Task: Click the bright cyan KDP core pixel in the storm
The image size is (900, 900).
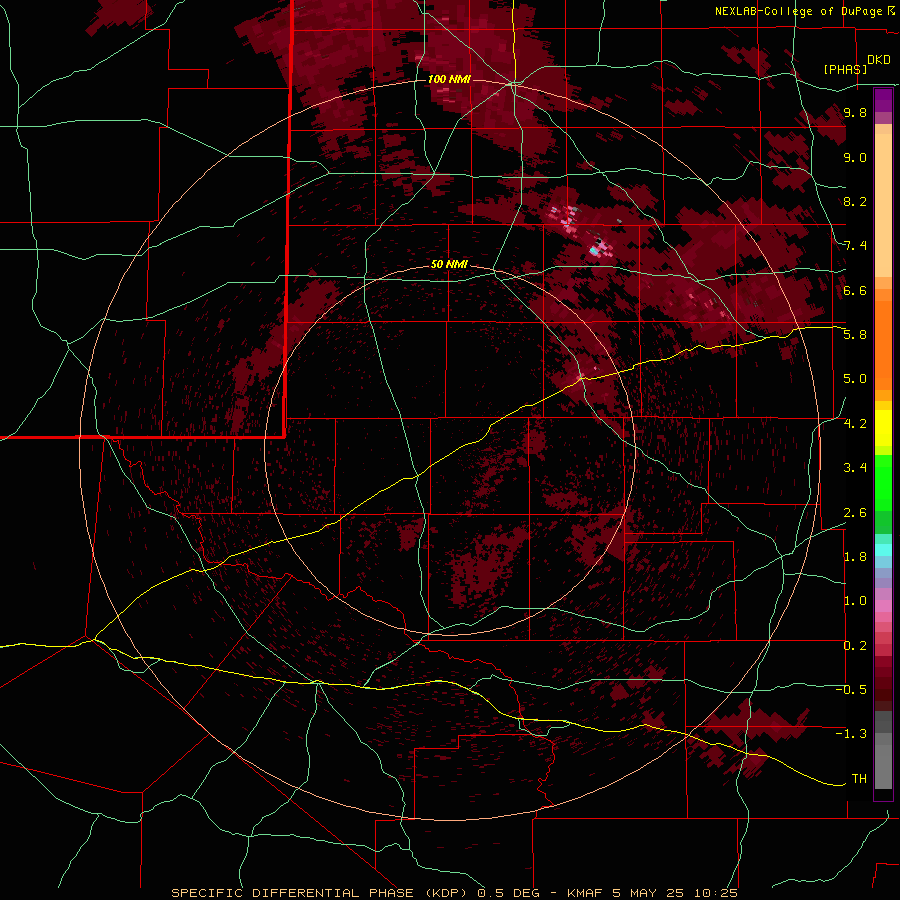Action: point(594,251)
